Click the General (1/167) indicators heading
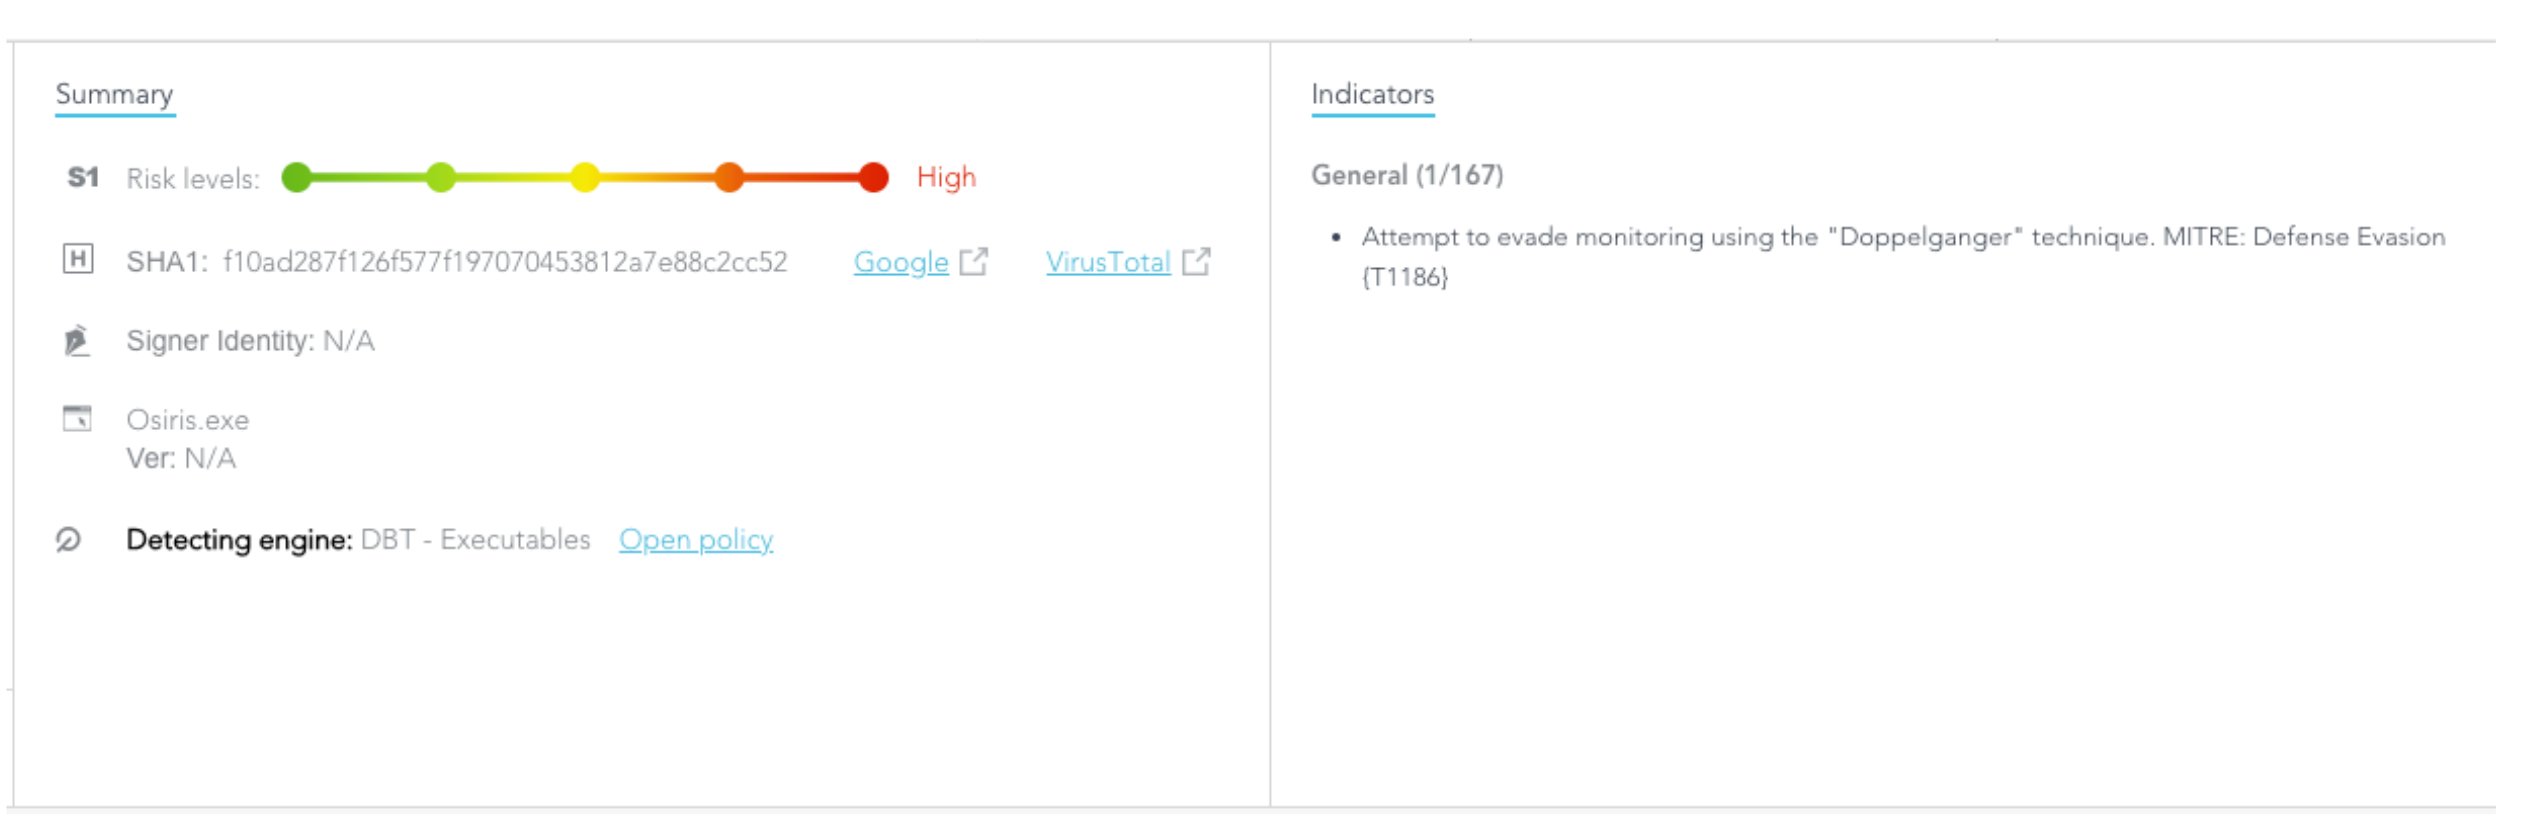Image resolution: width=2528 pixels, height=838 pixels. pos(1407,176)
